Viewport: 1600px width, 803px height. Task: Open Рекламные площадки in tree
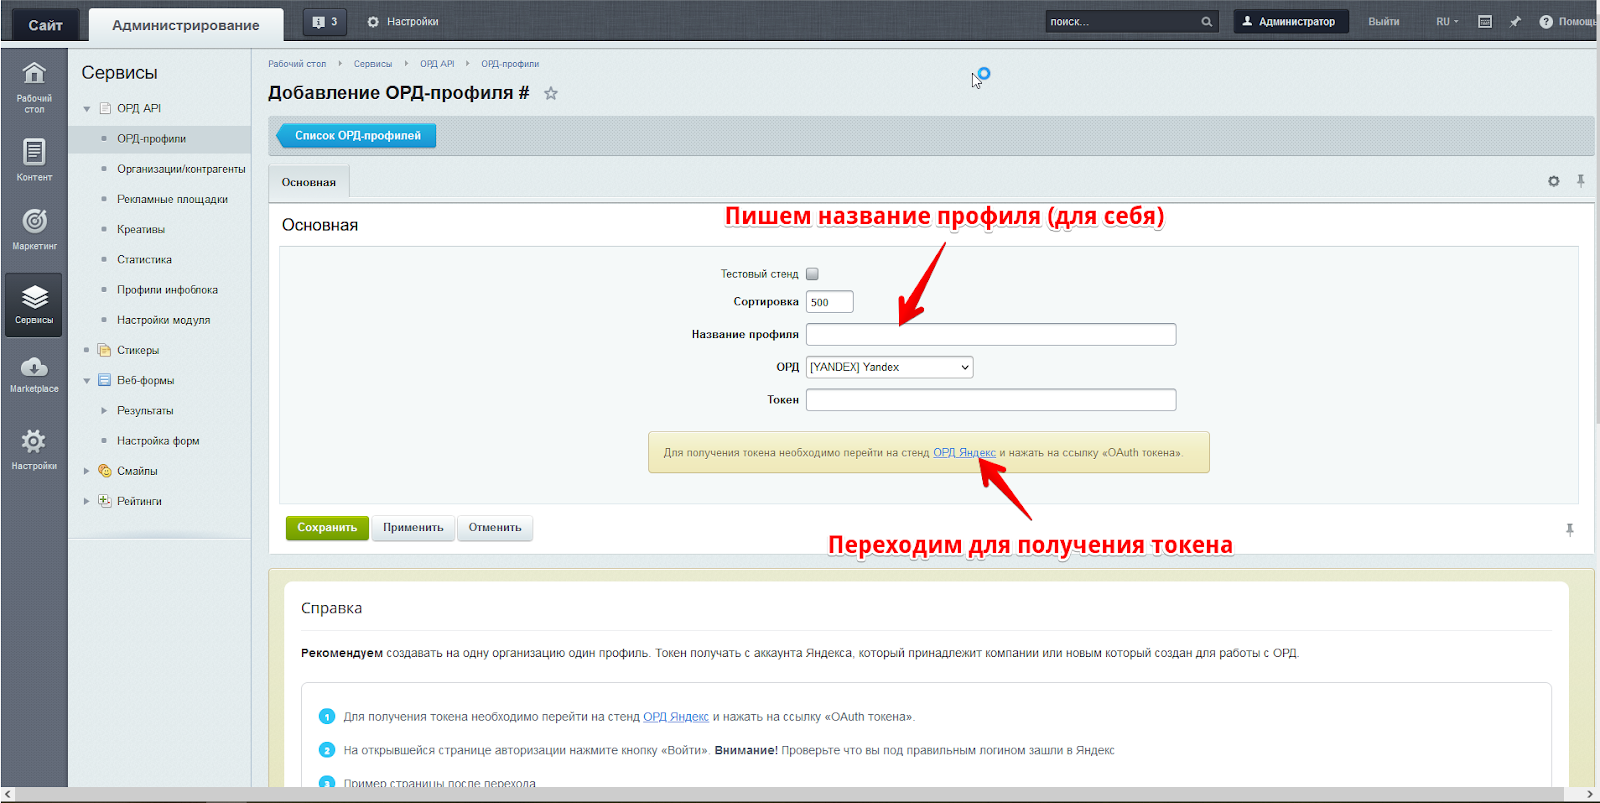coord(172,199)
